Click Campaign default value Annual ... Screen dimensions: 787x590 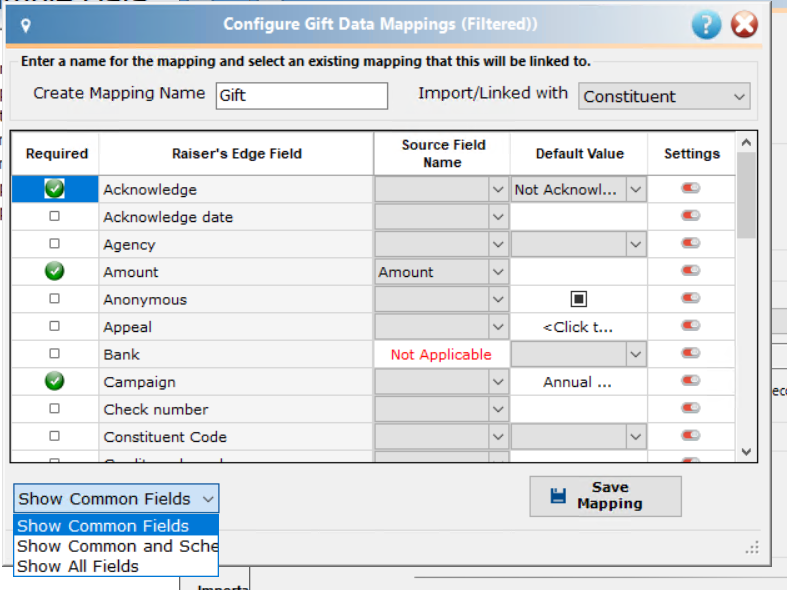point(578,382)
